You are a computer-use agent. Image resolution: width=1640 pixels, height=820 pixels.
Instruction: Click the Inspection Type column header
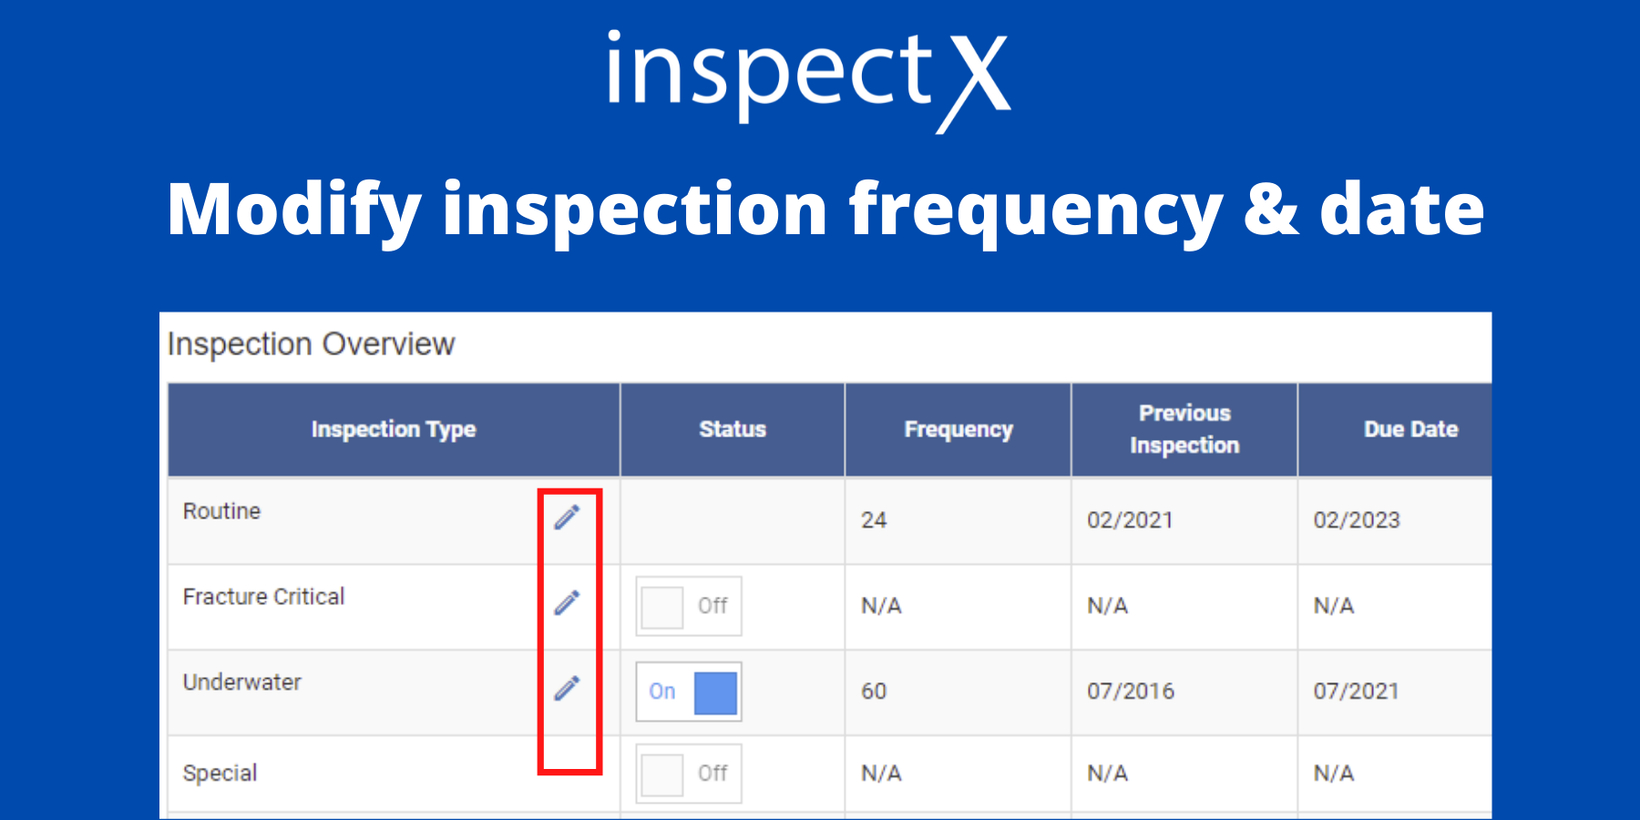393,429
